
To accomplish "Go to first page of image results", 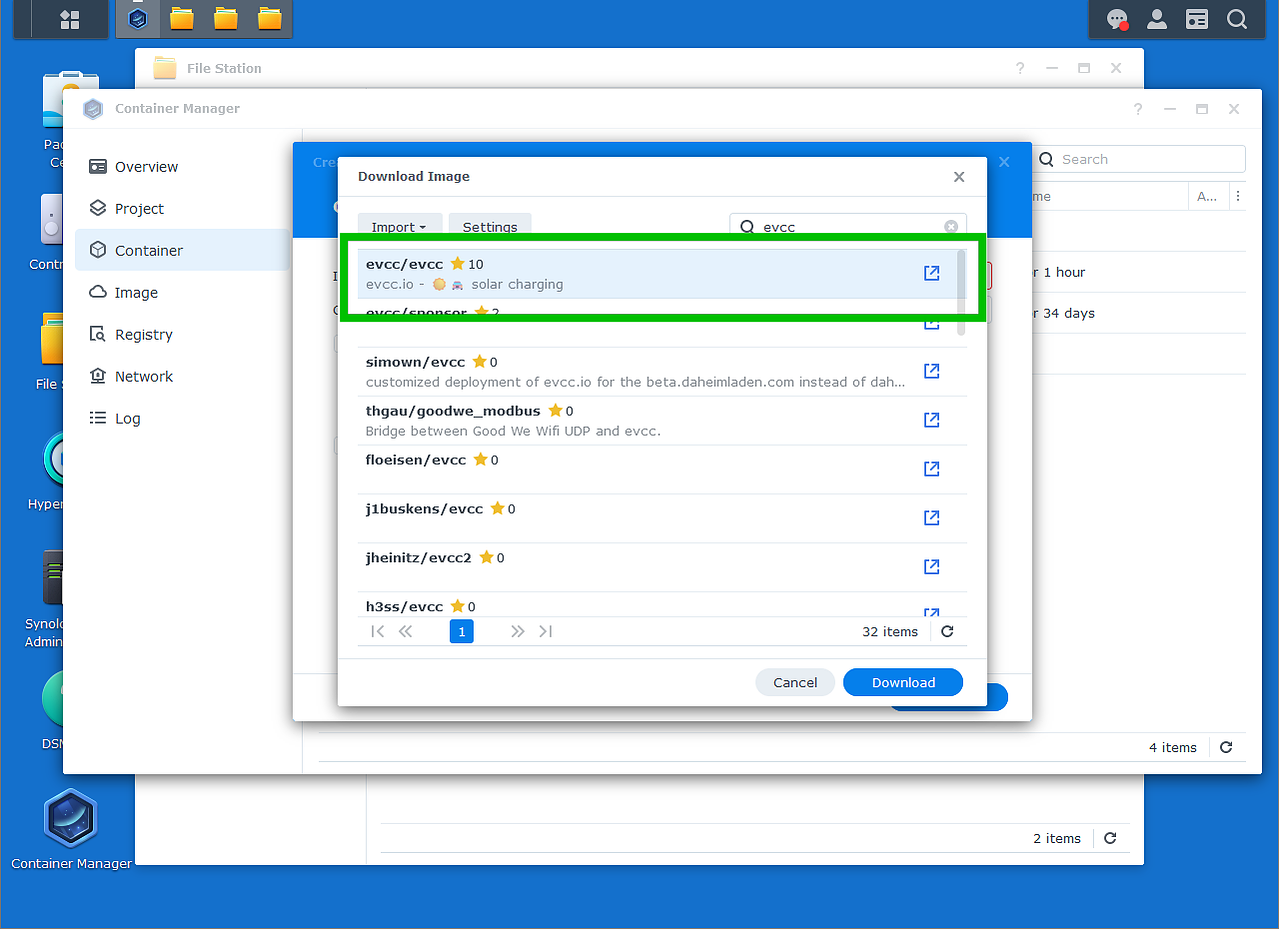I will tap(377, 632).
